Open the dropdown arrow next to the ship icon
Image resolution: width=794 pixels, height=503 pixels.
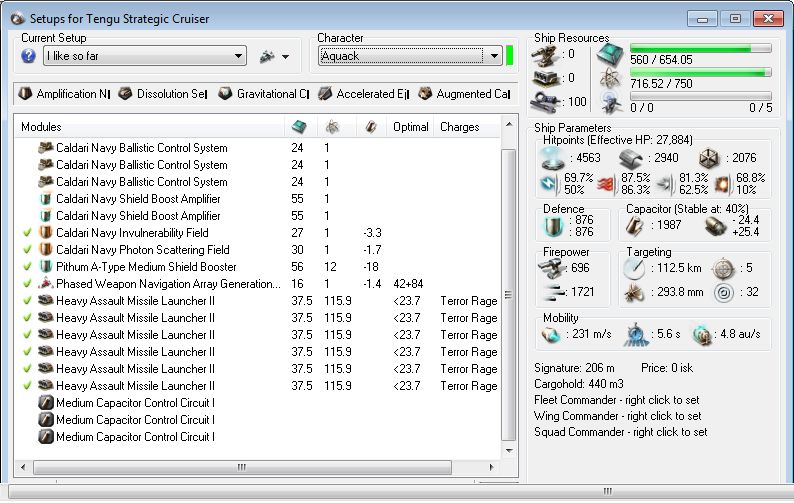[286, 57]
